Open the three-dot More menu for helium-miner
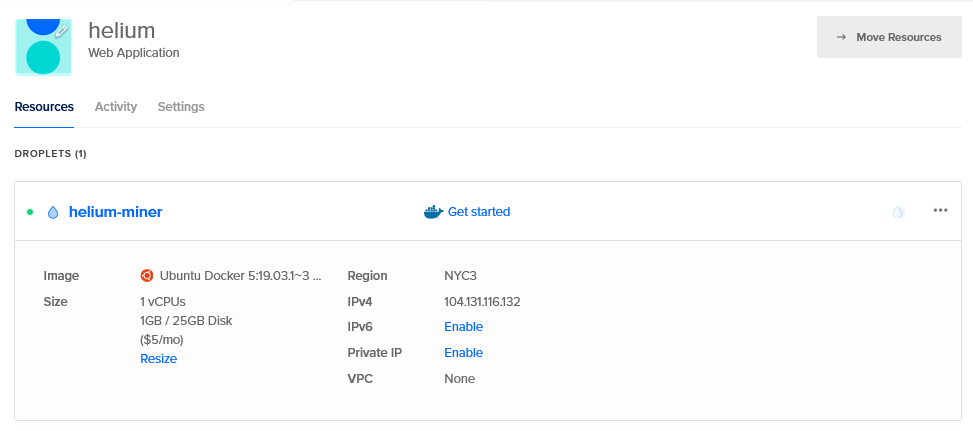 (x=940, y=210)
